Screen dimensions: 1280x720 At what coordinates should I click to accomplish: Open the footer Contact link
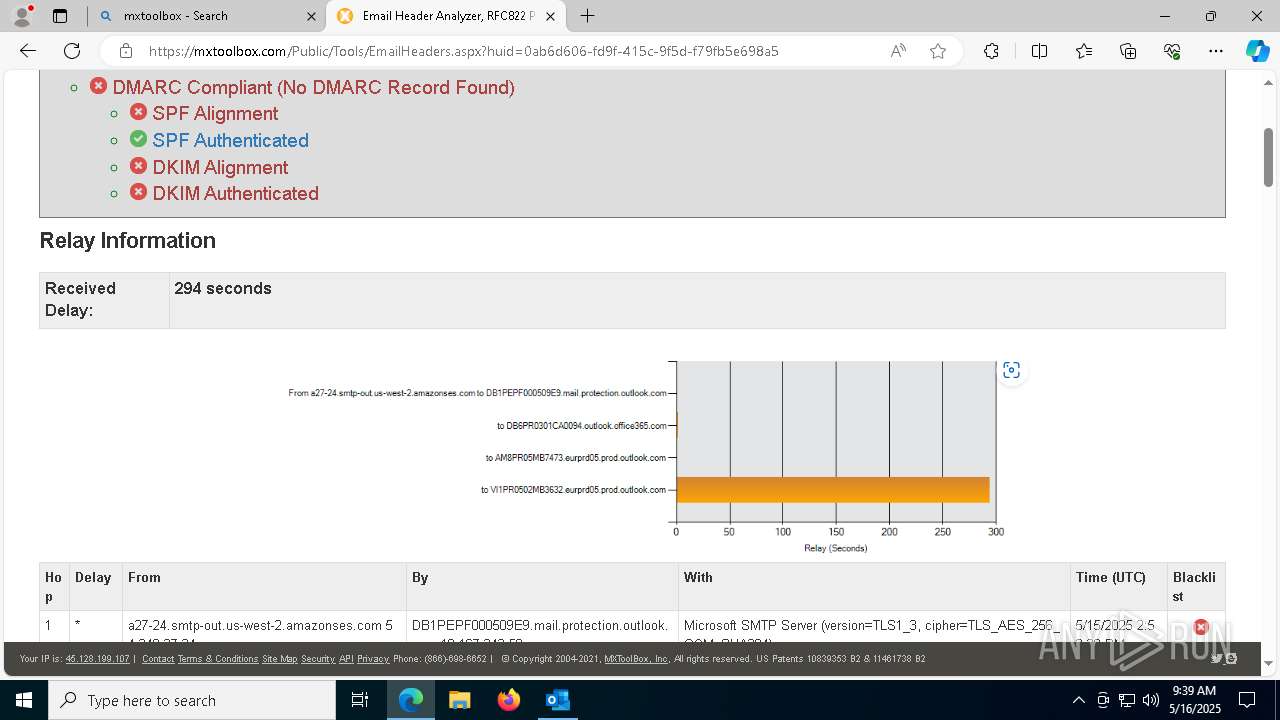[x=158, y=659]
